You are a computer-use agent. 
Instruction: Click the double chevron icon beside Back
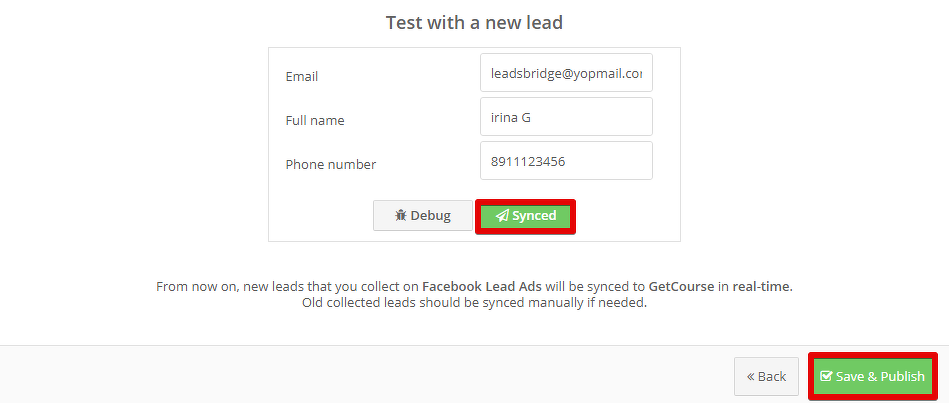750,377
